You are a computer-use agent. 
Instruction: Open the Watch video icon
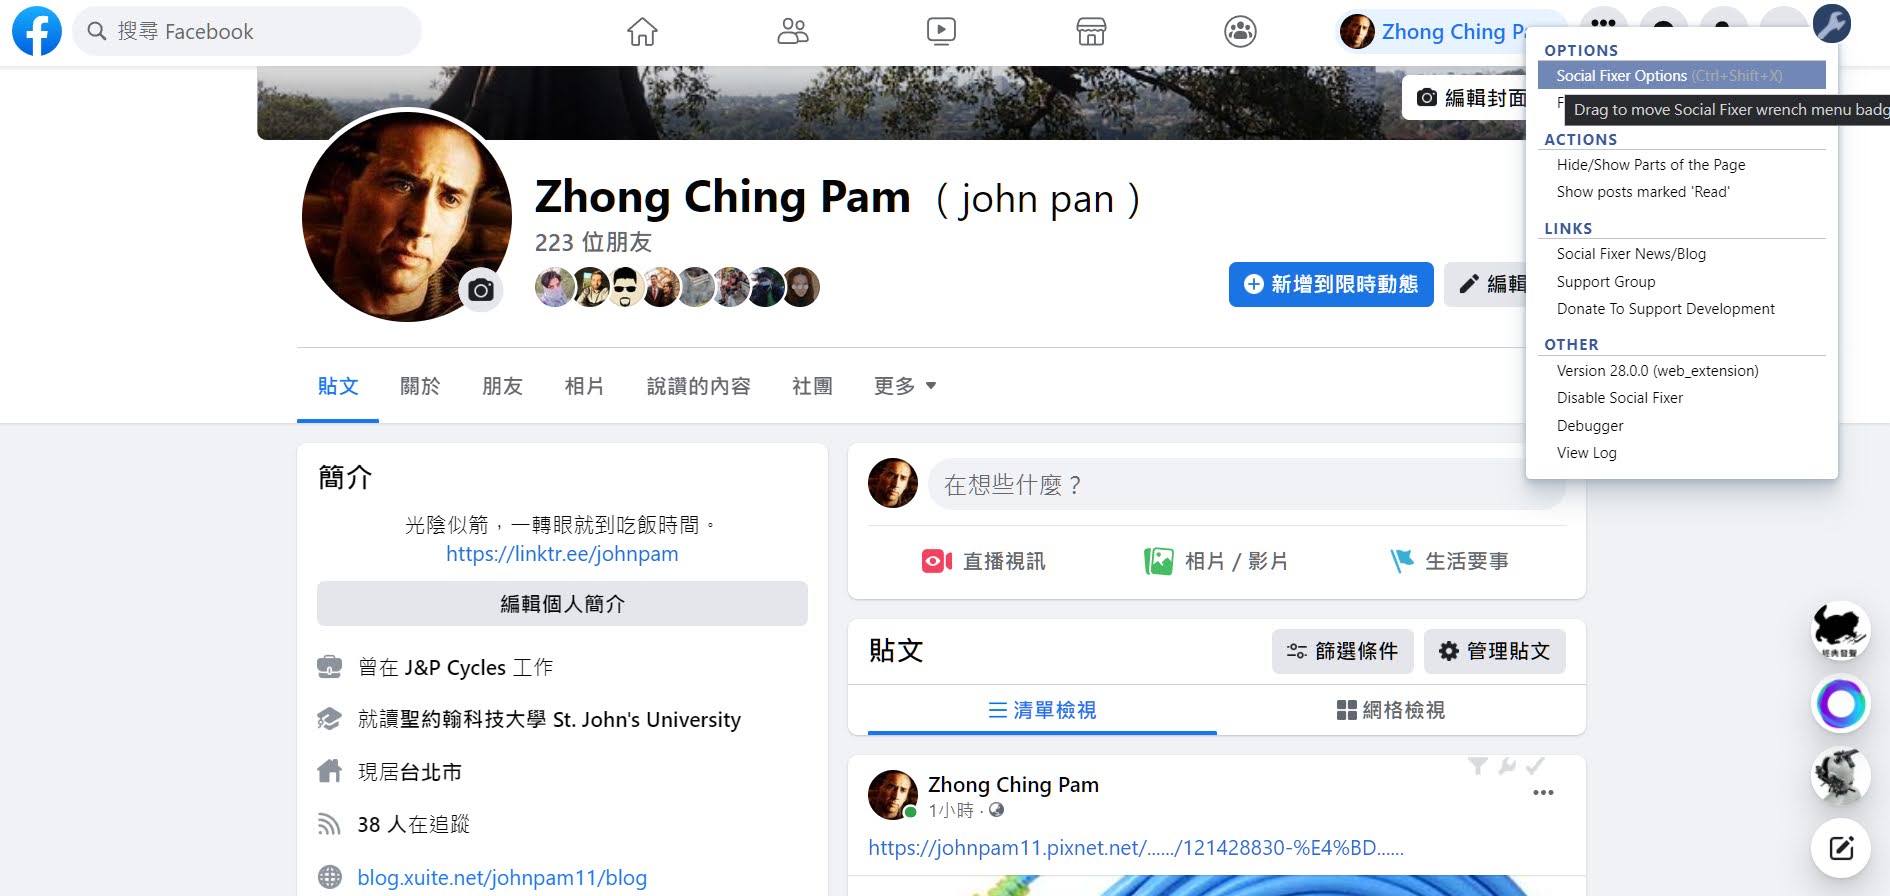(x=941, y=32)
